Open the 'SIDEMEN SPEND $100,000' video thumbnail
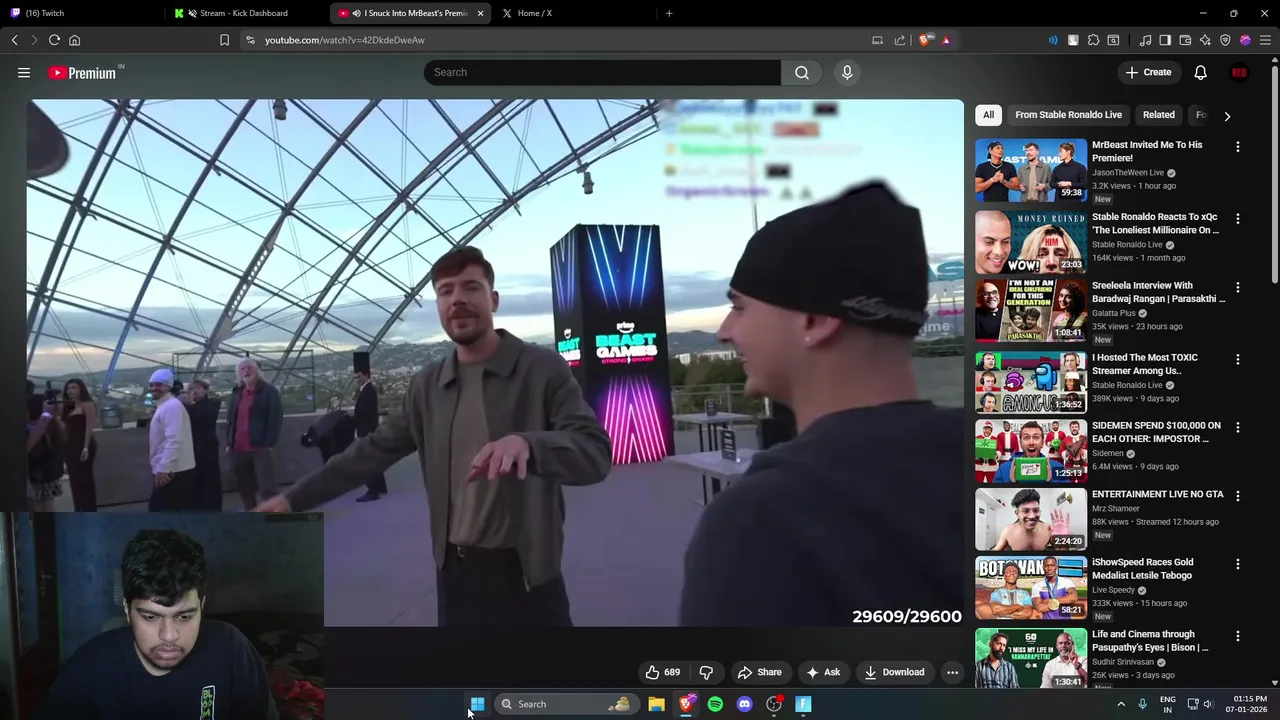This screenshot has height=720, width=1280. (1031, 450)
